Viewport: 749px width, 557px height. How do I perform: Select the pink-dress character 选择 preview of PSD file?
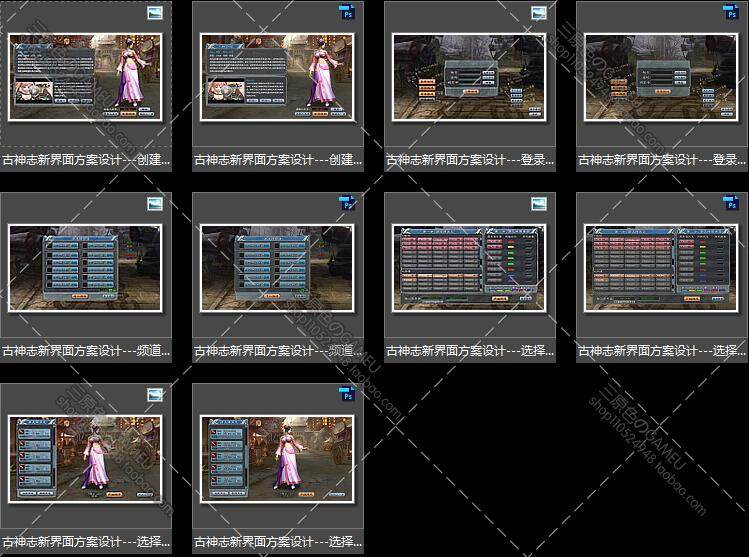[278, 459]
